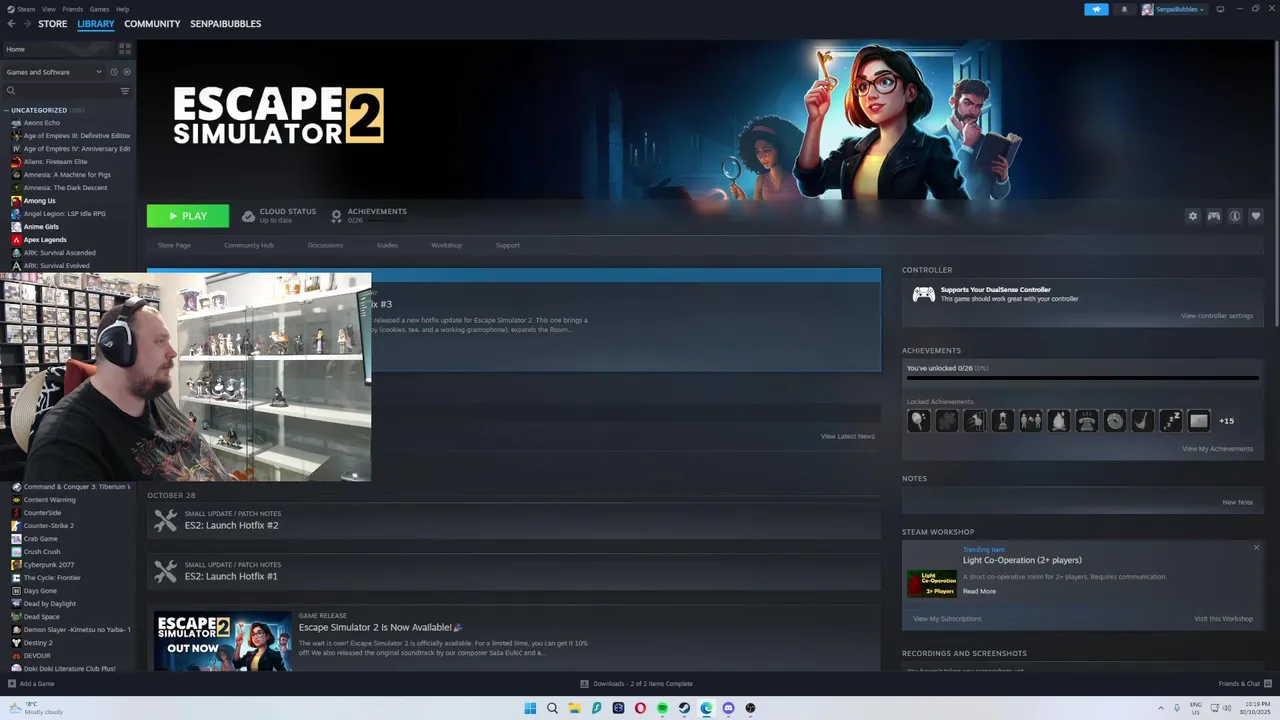Toggle sort by recent clock icon
1280x720 pixels.
114,72
